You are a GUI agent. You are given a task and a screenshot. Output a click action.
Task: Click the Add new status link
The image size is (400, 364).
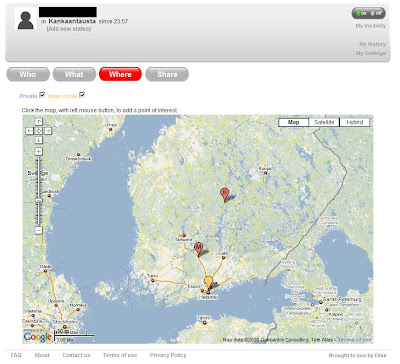click(69, 29)
